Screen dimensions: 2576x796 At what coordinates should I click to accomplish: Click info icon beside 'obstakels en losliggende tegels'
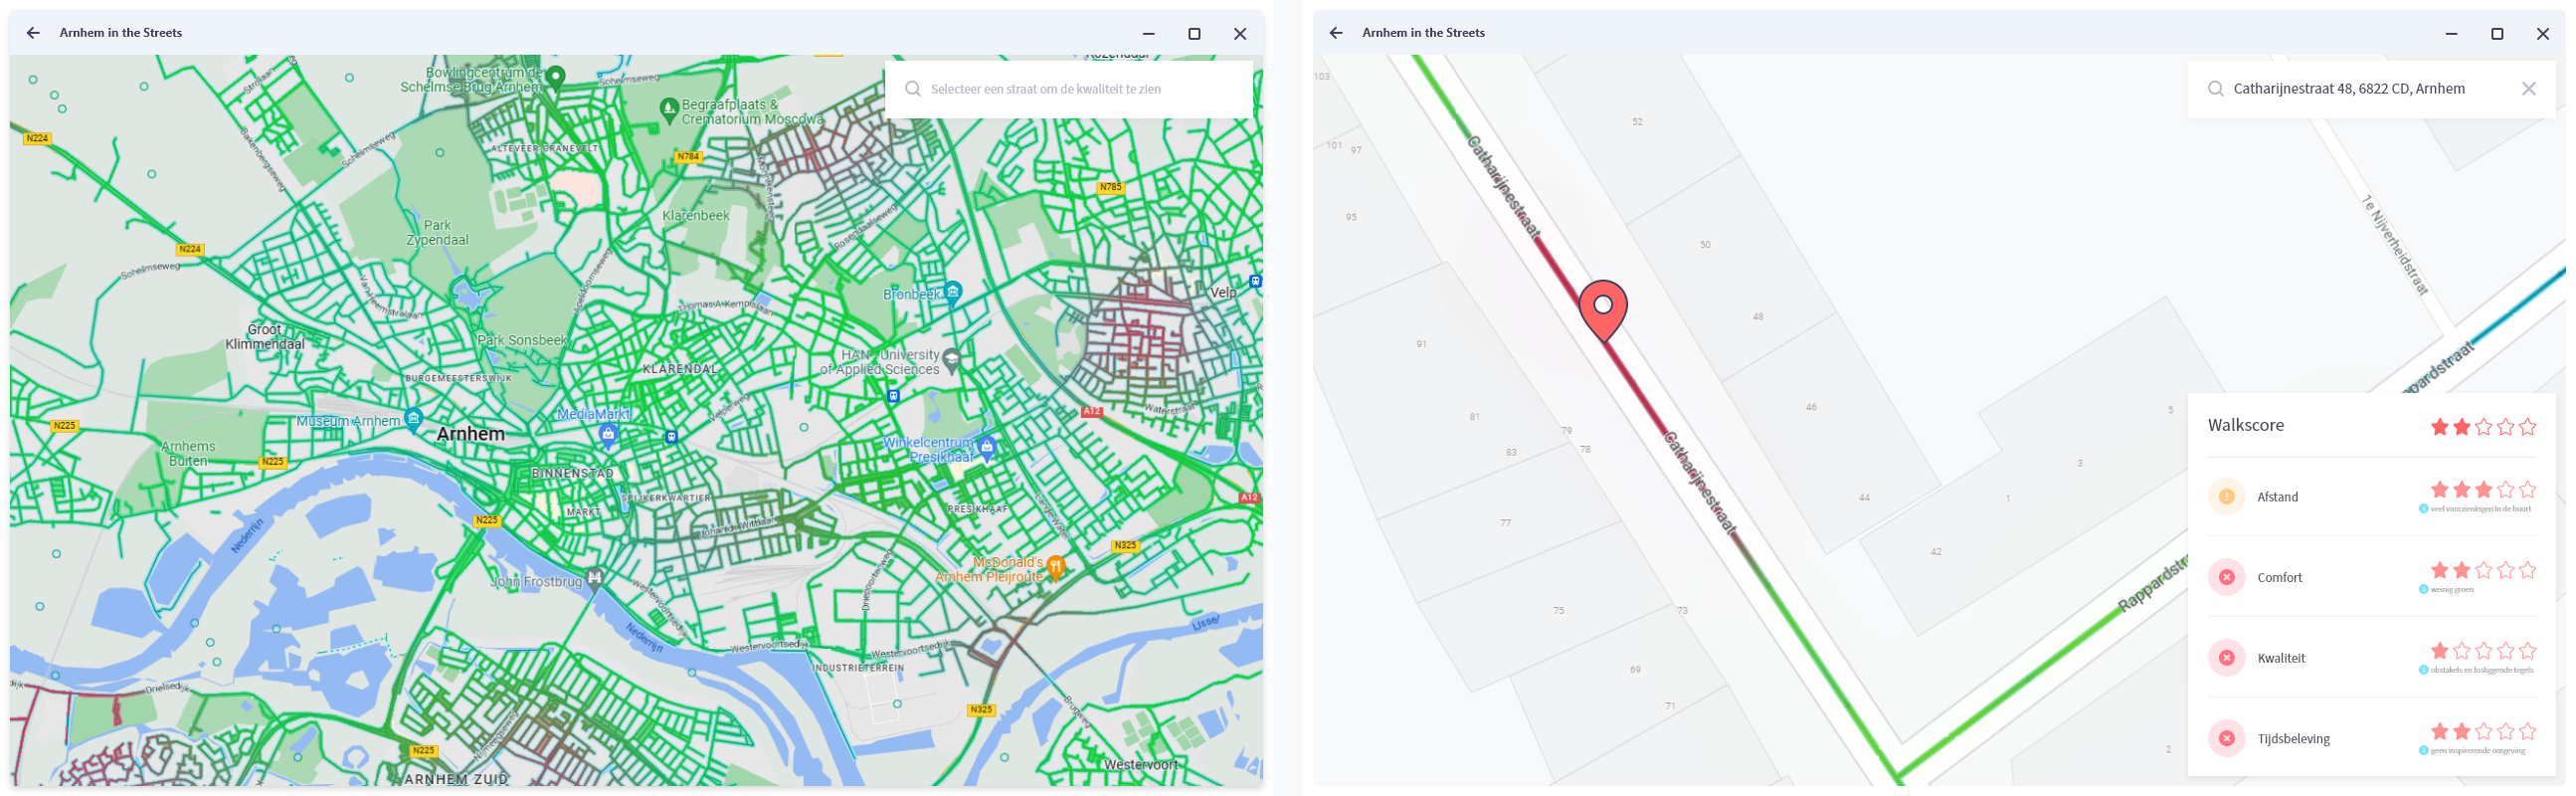coord(2423,670)
